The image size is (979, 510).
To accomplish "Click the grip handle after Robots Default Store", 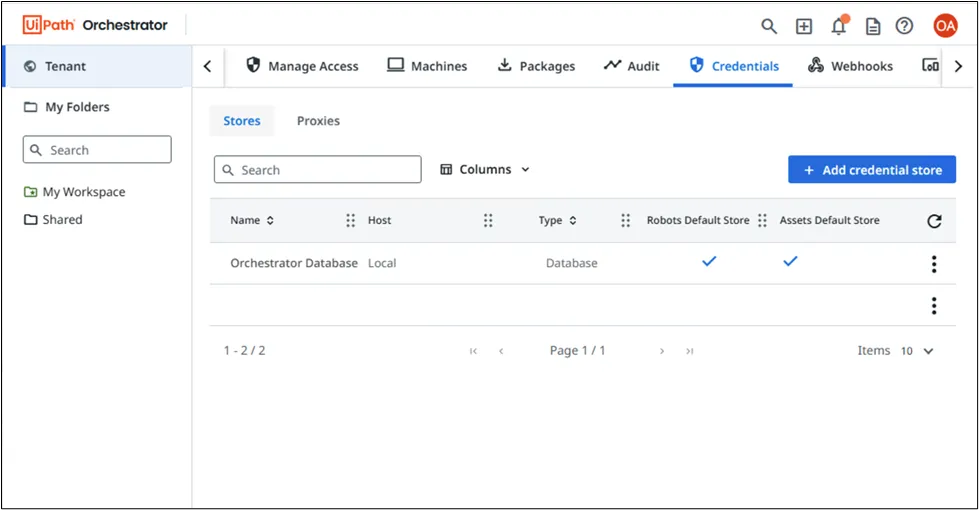I will point(762,220).
